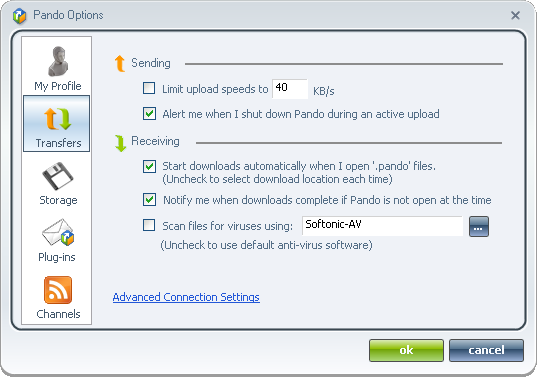Open the Storage floppy disk icon

click(x=58, y=176)
